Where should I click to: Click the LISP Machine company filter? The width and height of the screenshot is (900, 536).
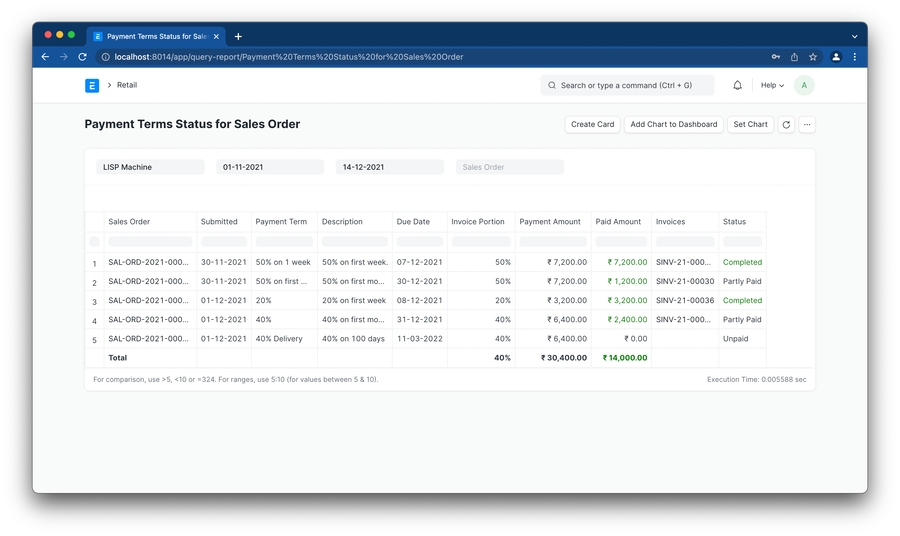[x=150, y=167]
